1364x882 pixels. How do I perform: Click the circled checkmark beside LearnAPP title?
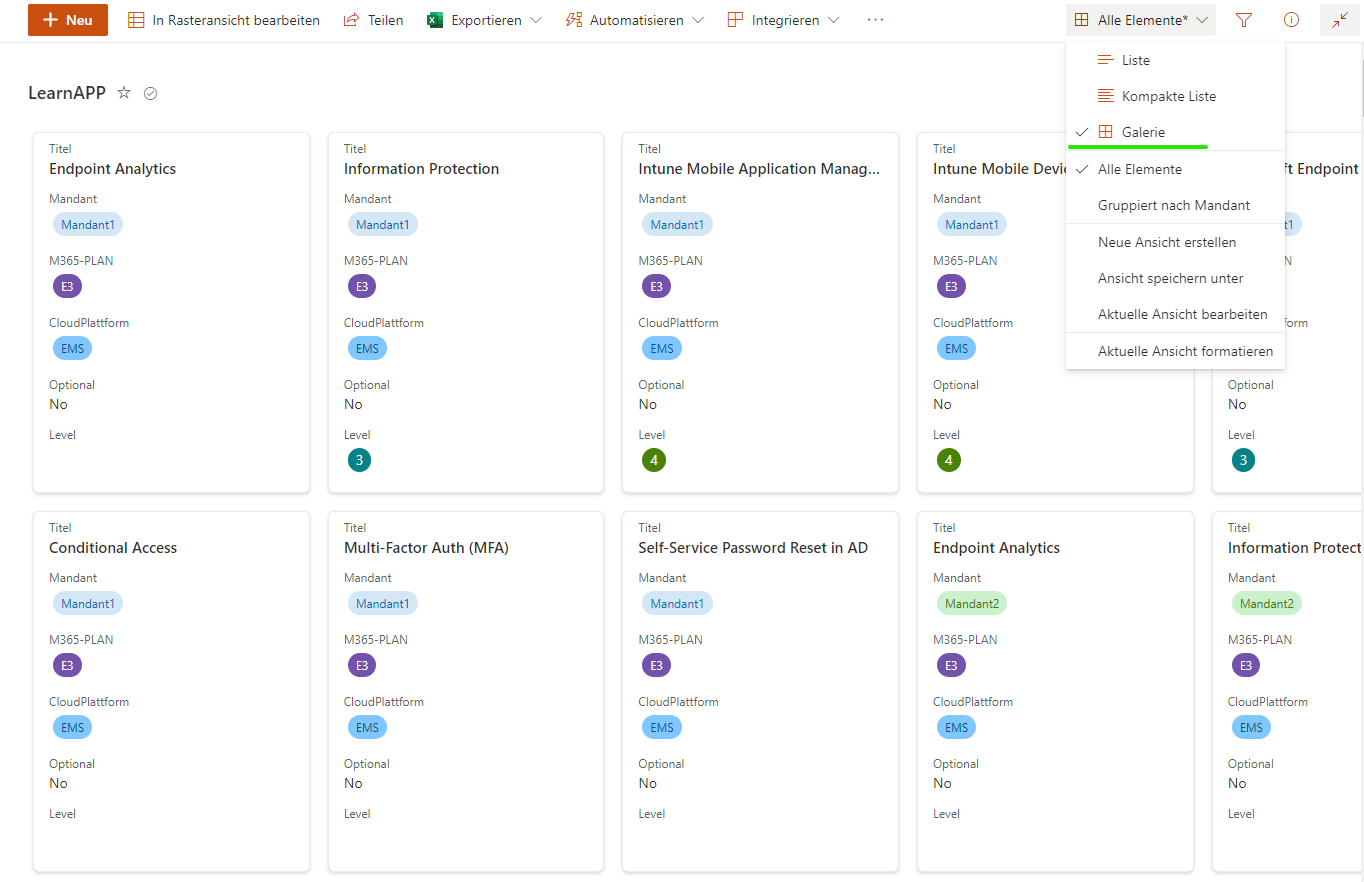pyautogui.click(x=151, y=93)
